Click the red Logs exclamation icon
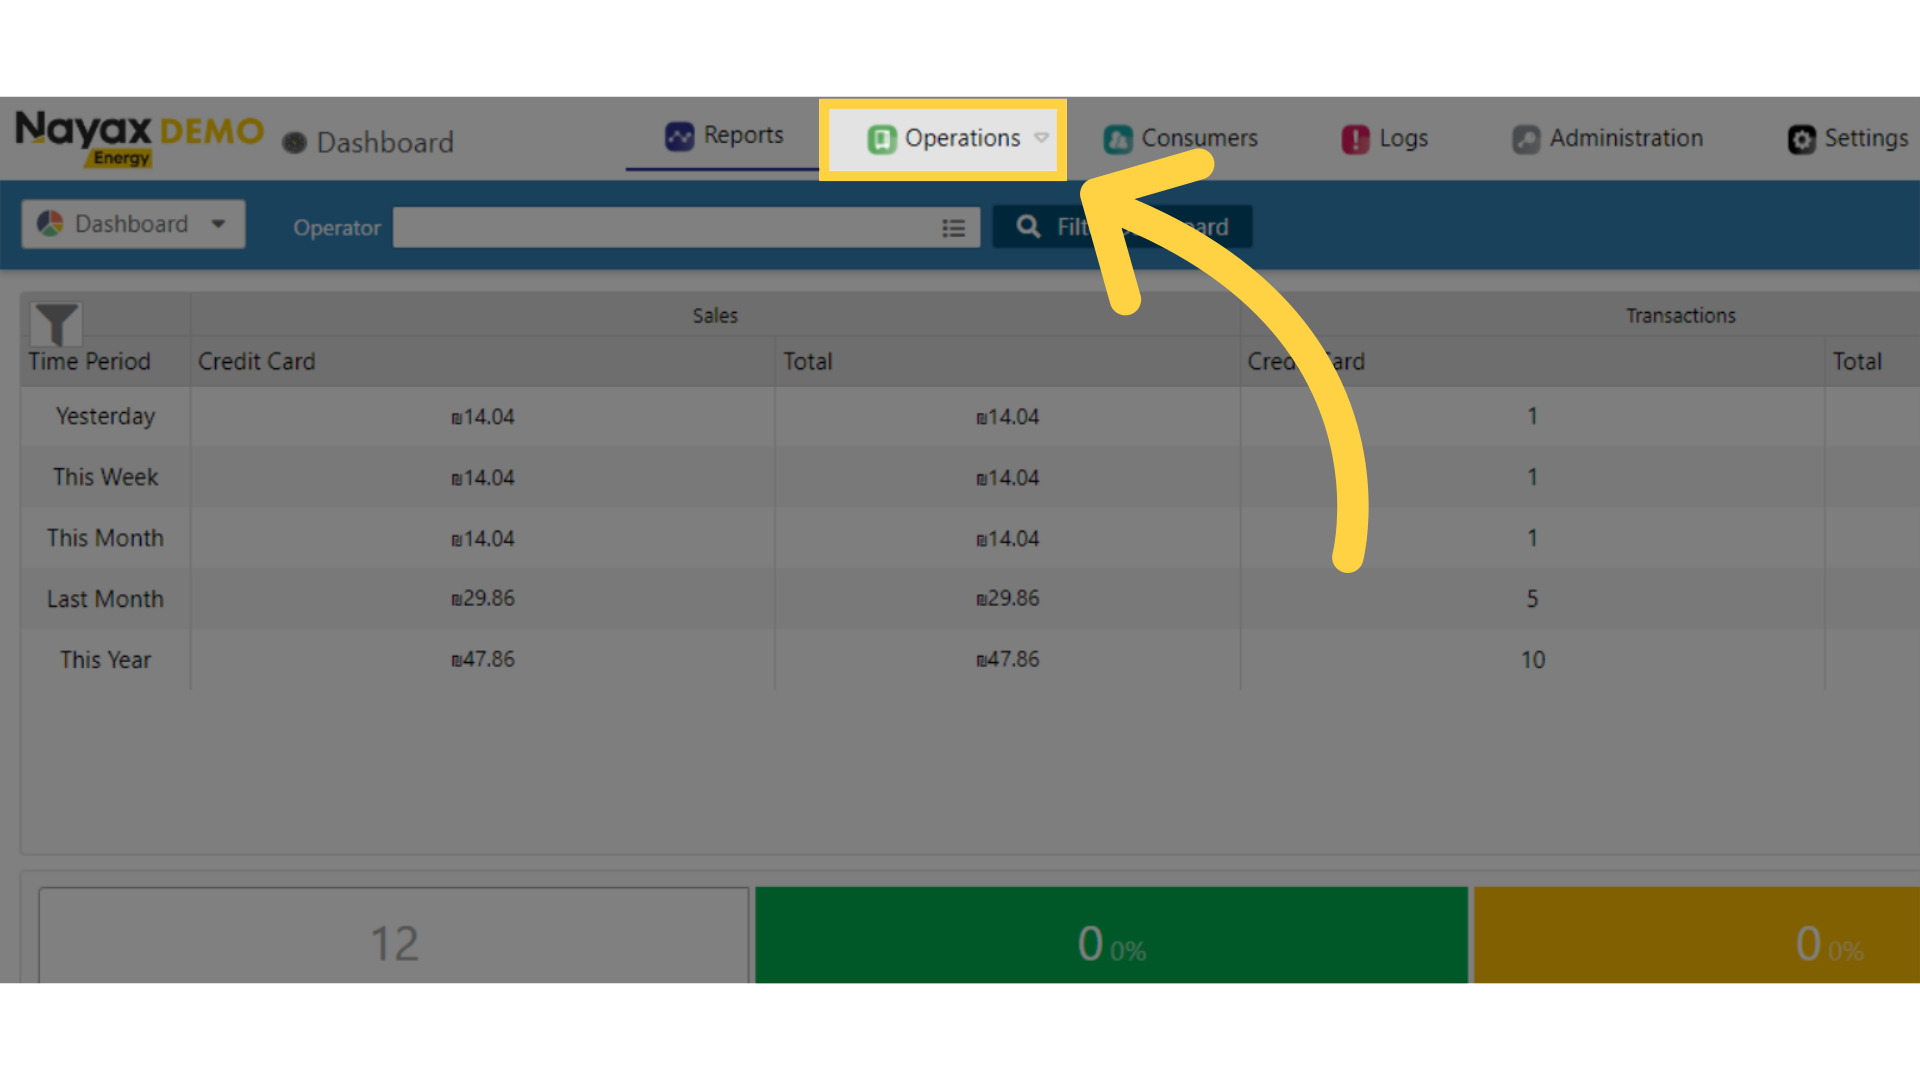 tap(1355, 139)
